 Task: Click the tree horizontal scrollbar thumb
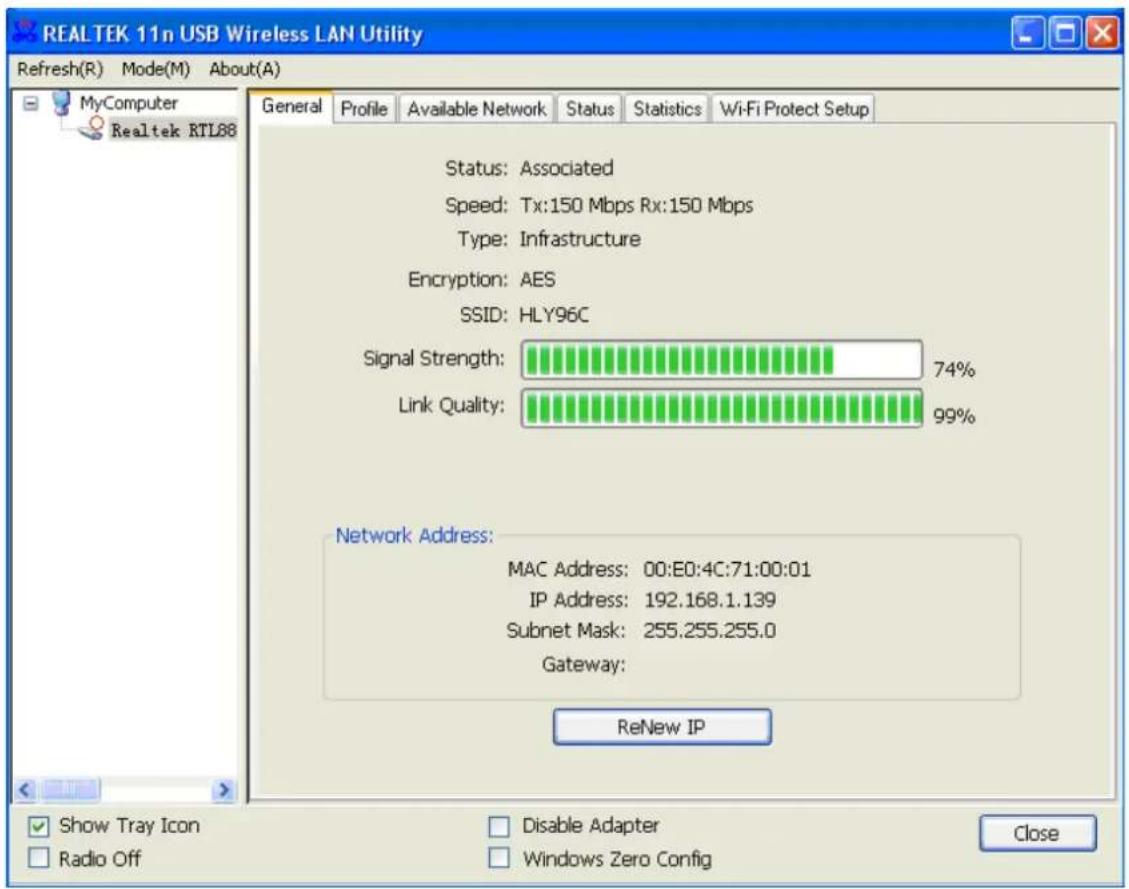tap(70, 790)
